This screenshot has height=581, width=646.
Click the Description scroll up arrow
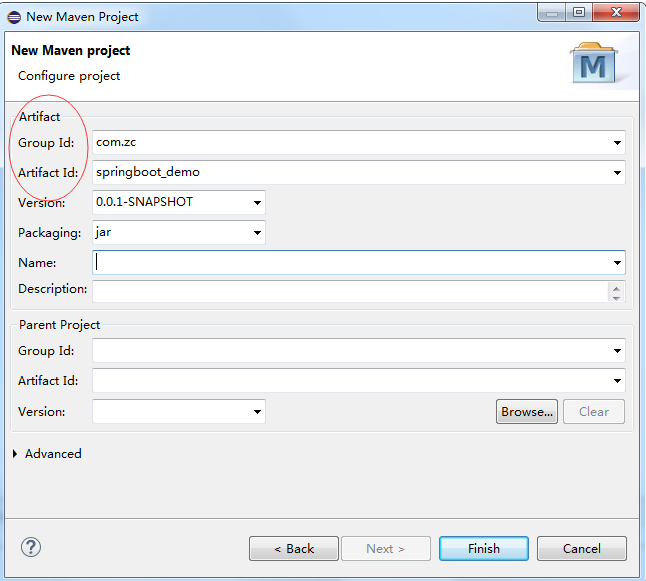[616, 288]
